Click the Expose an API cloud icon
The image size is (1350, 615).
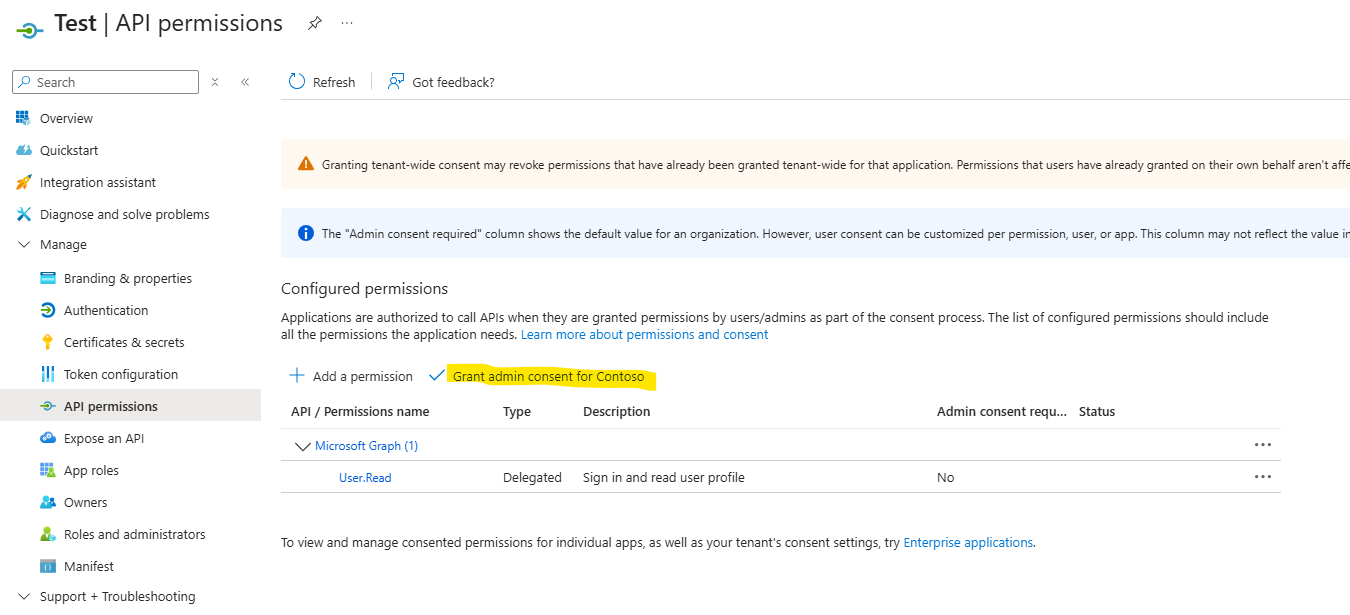click(48, 438)
